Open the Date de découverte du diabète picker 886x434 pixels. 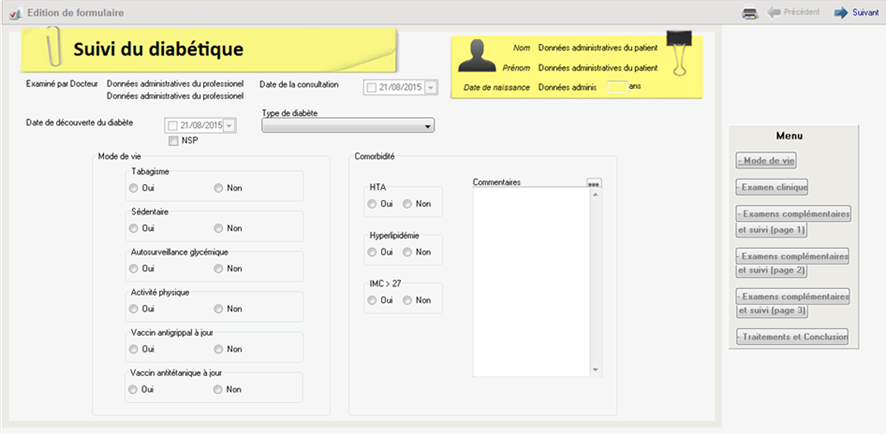(230, 125)
